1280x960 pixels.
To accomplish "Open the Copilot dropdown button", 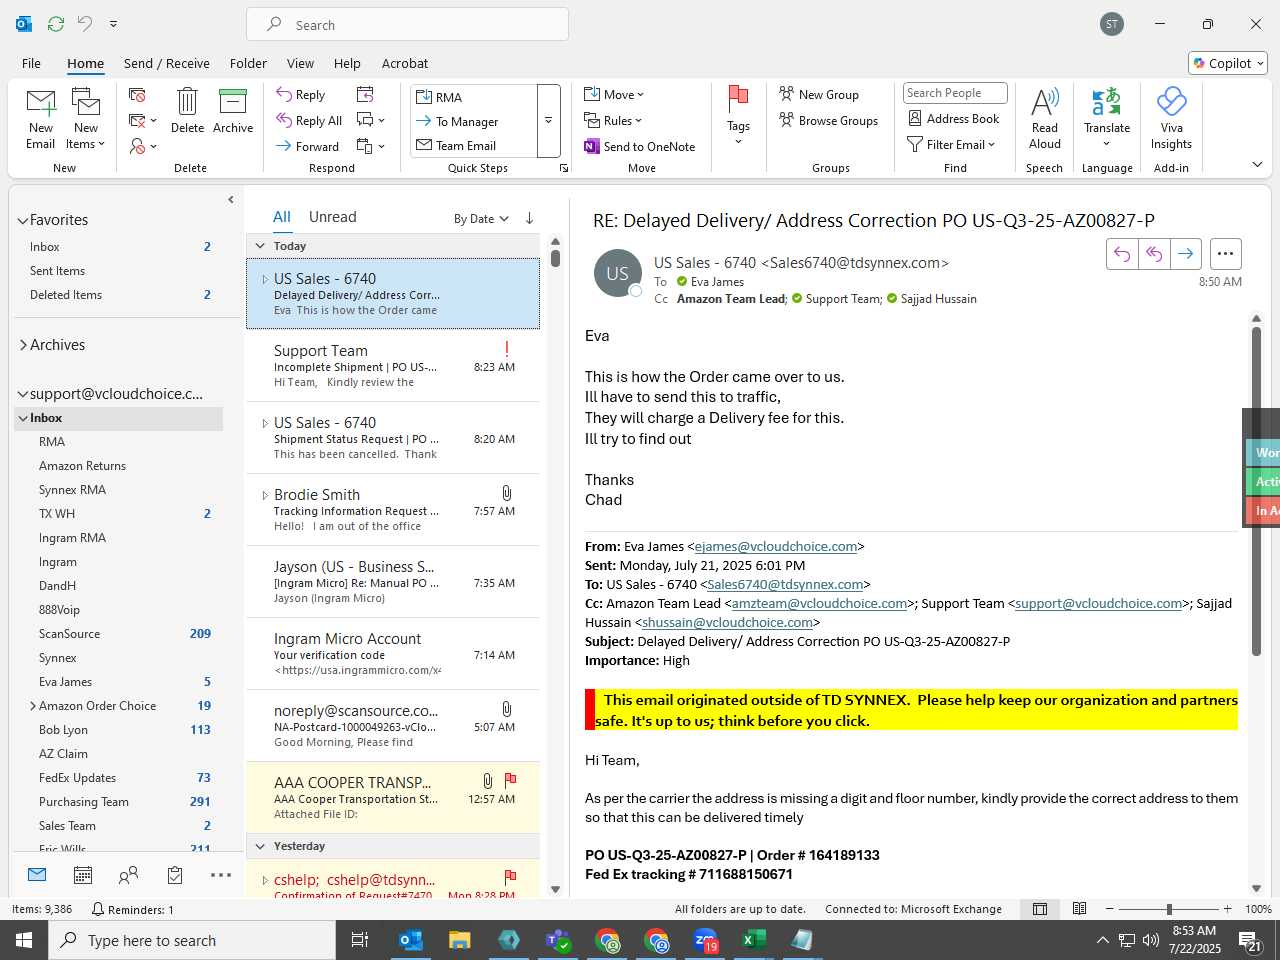I will 1228,63.
